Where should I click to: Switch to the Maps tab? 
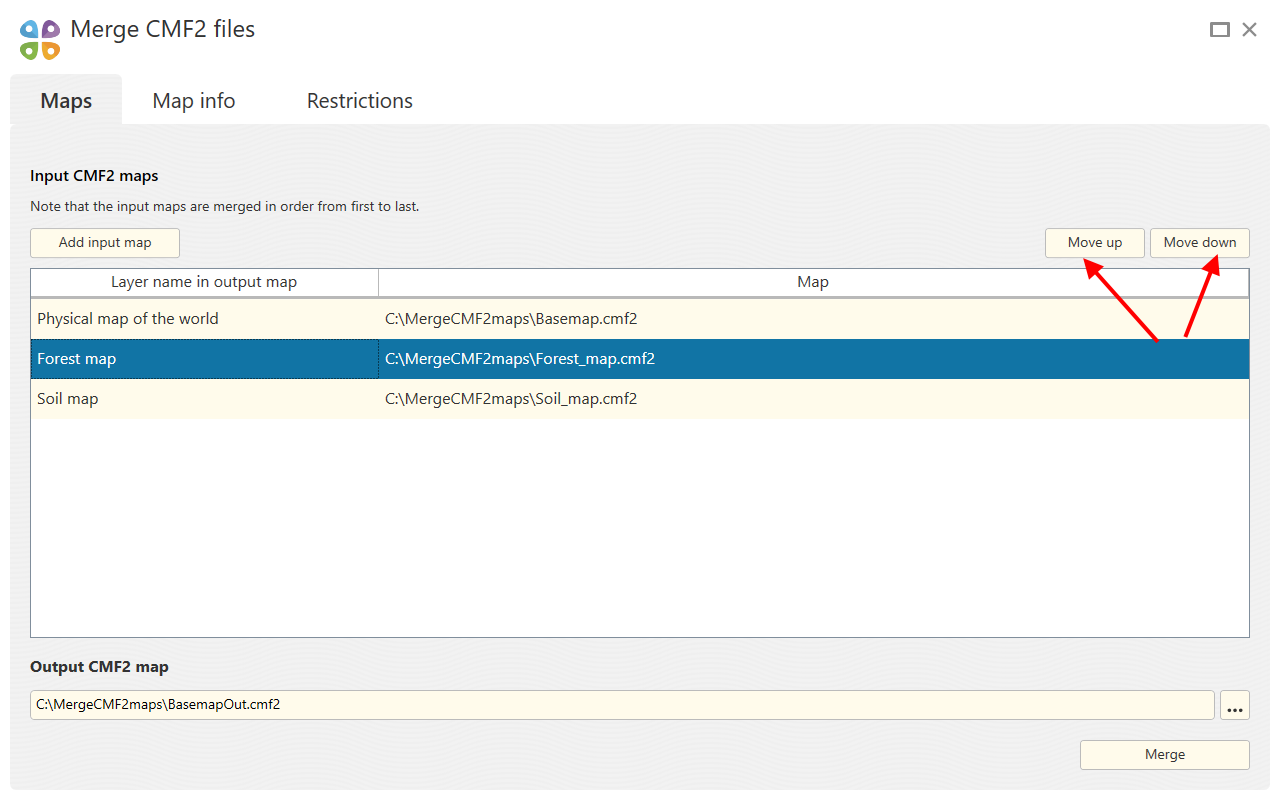click(x=66, y=101)
